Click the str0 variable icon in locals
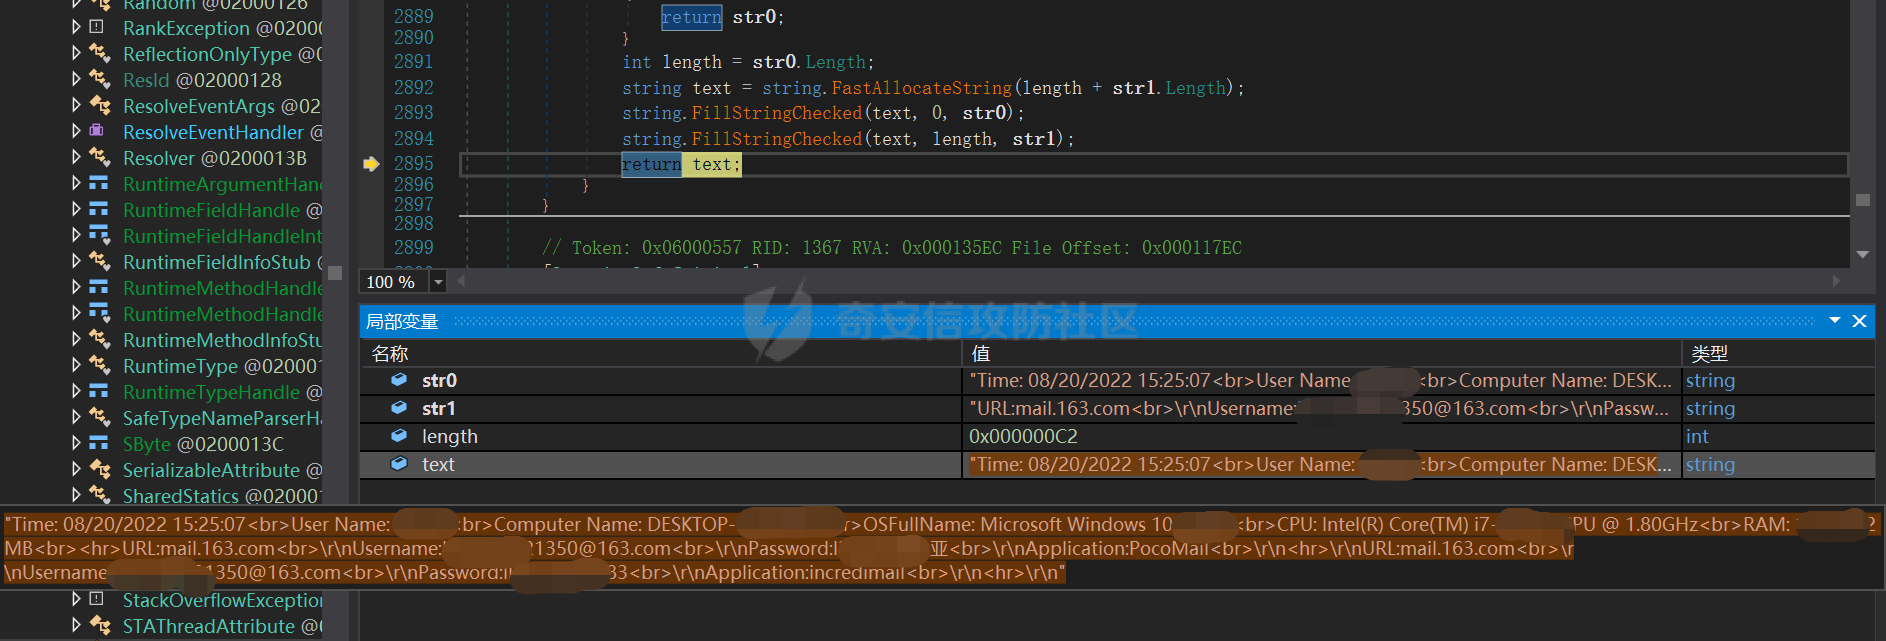1886x641 pixels. pyautogui.click(x=399, y=380)
